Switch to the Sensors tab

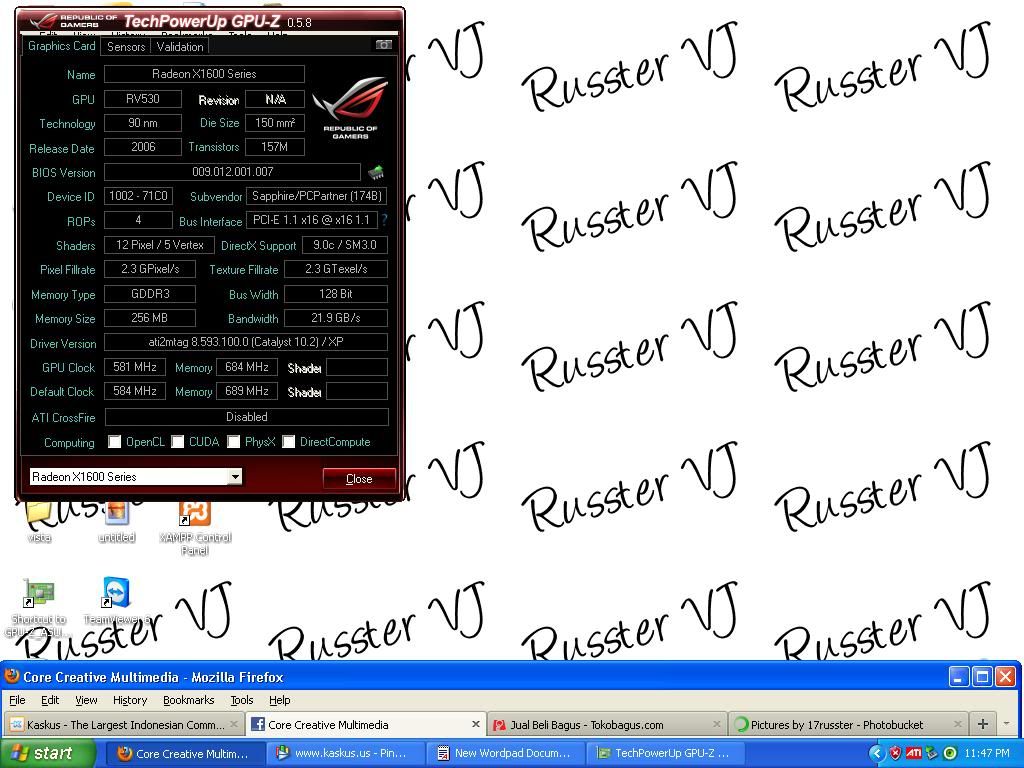click(x=126, y=46)
